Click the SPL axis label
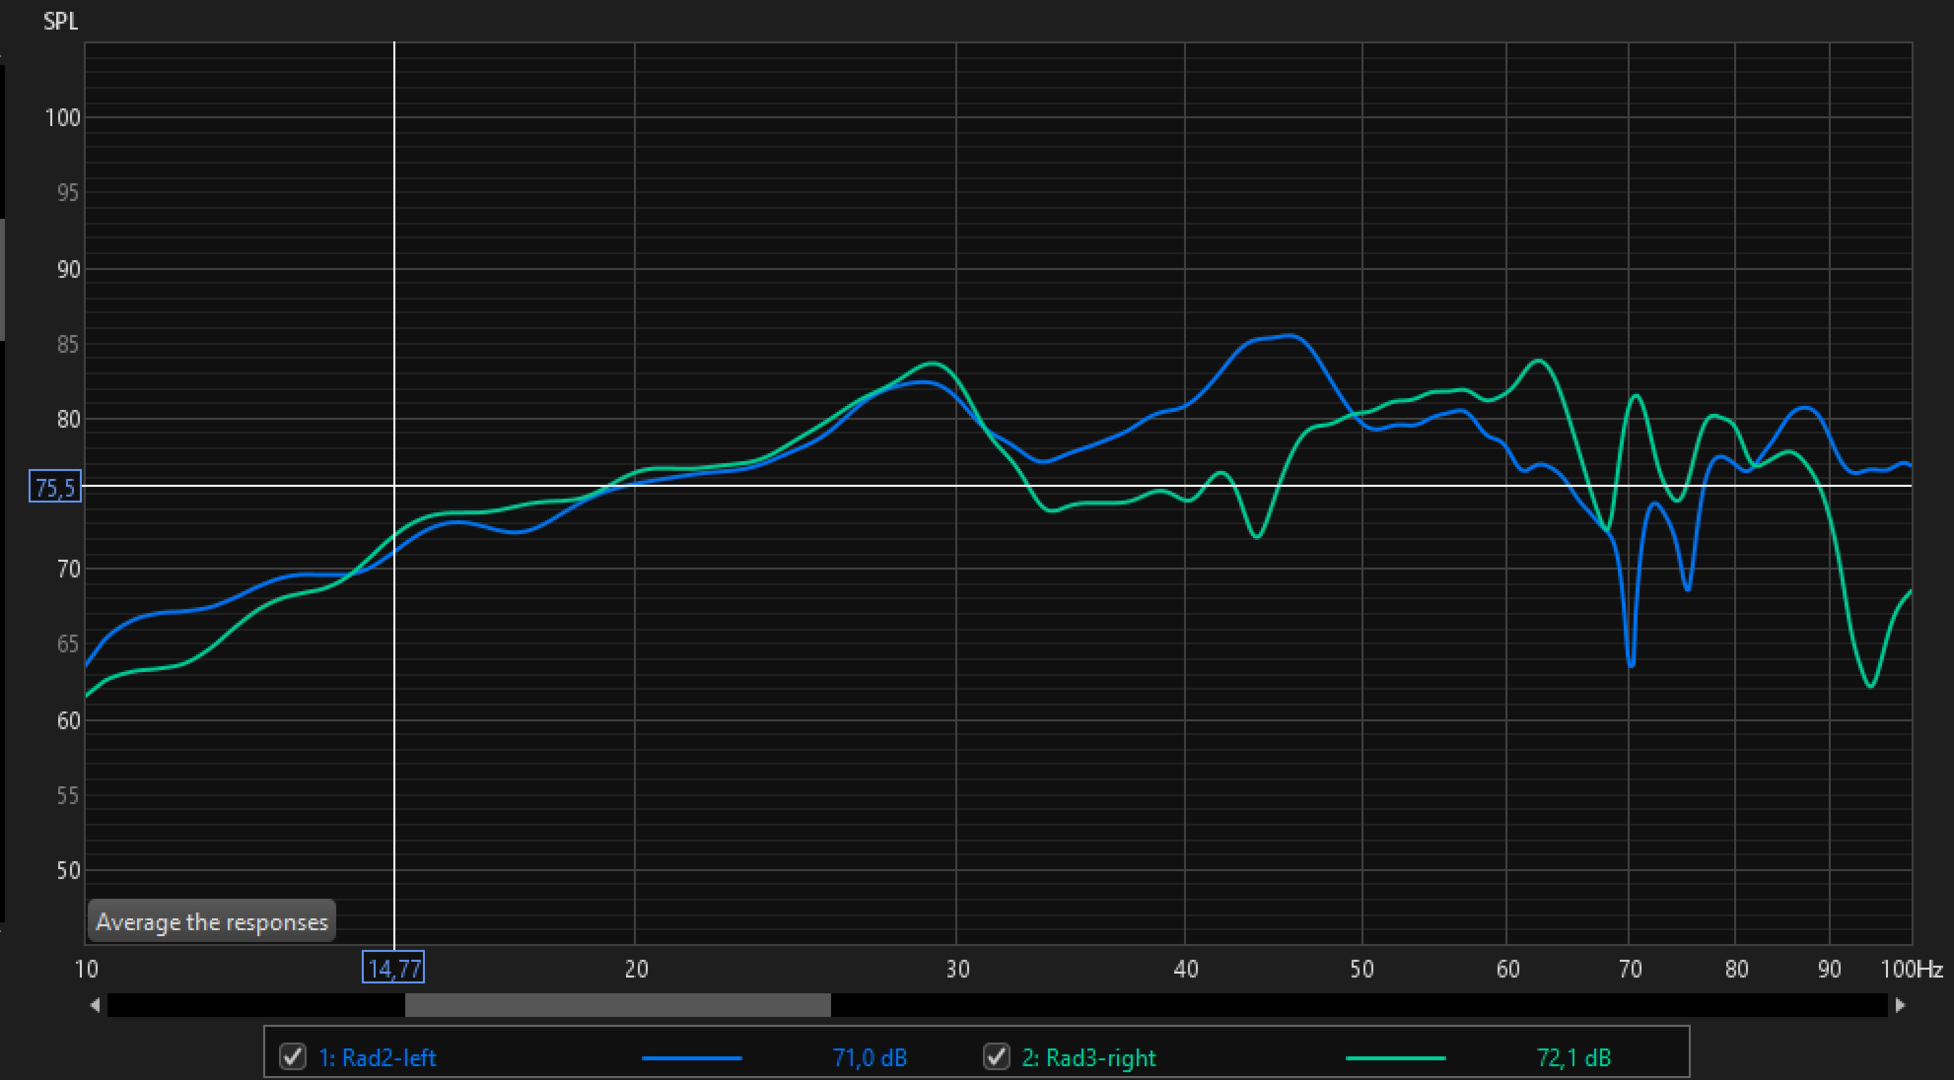Viewport: 1954px width, 1080px height. coord(60,21)
